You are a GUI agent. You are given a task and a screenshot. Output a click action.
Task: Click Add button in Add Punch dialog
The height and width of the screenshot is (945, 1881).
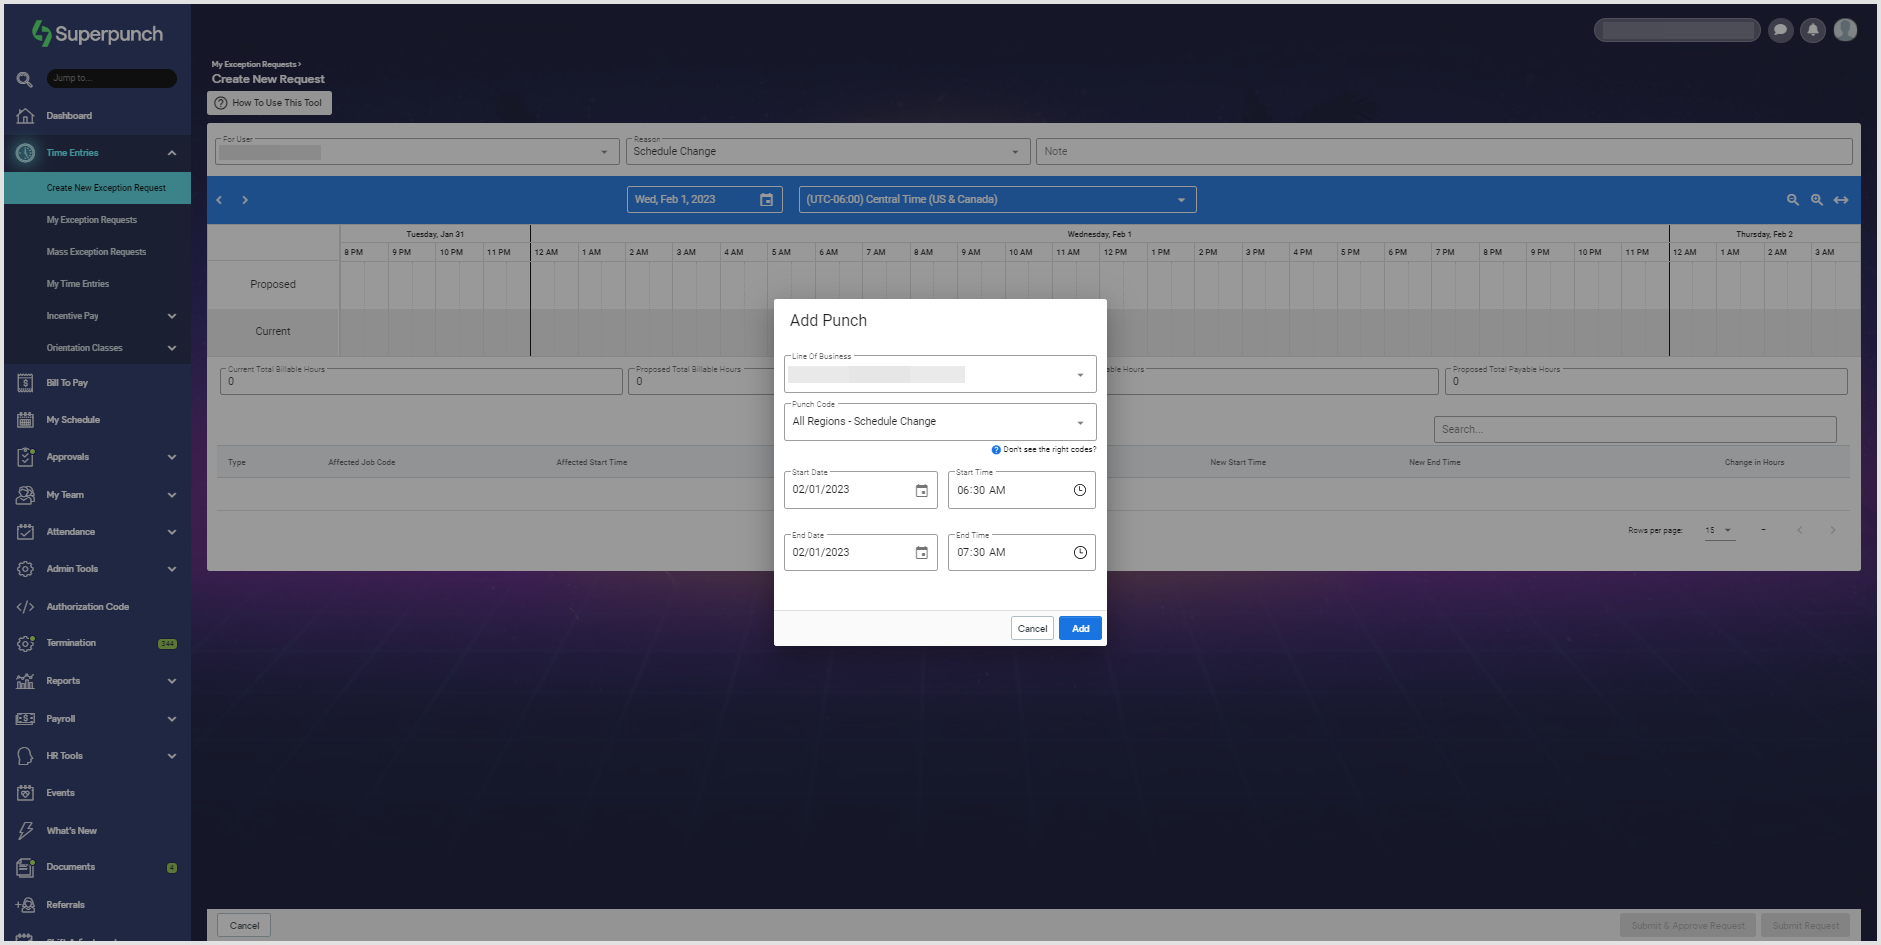(1080, 629)
